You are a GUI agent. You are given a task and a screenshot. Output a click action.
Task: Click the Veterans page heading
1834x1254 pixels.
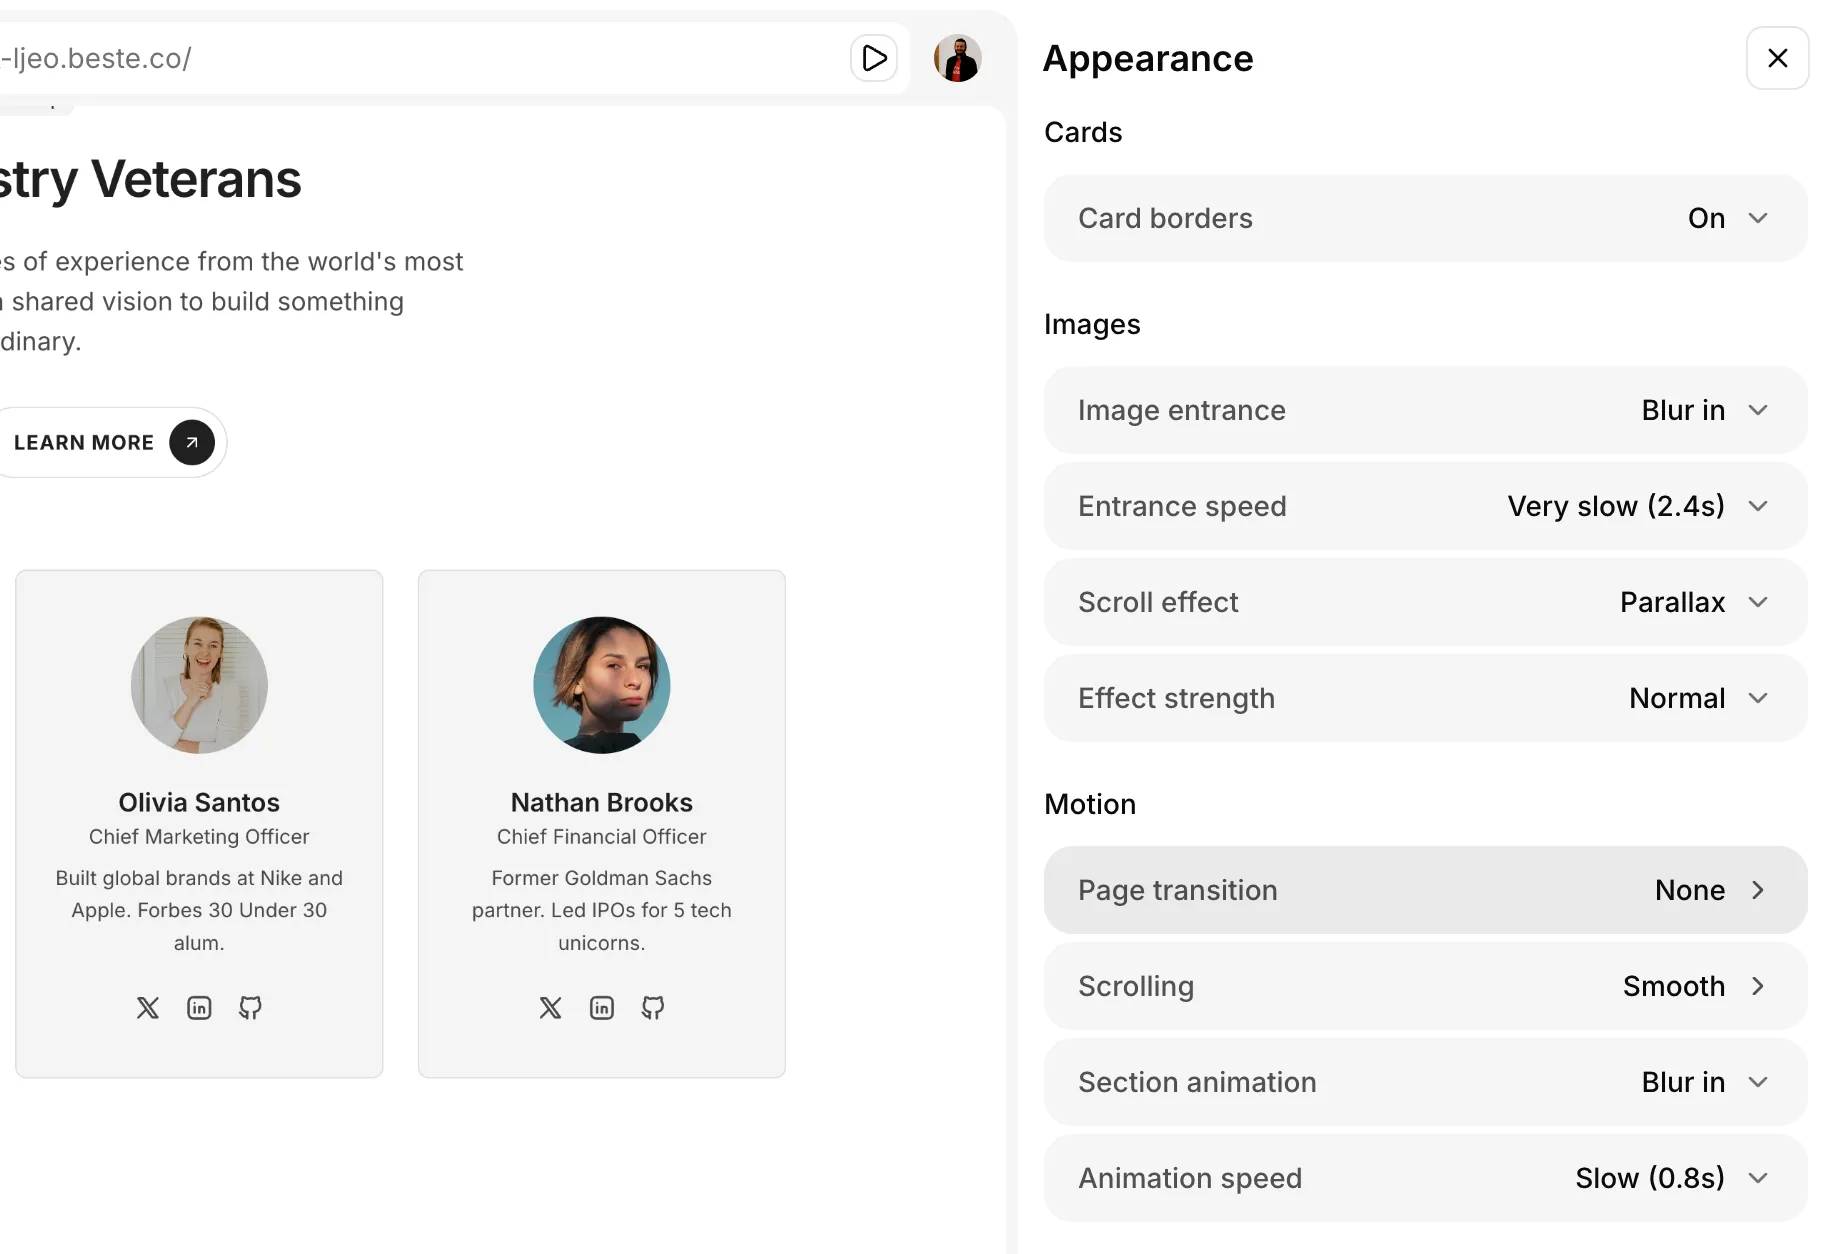(x=150, y=180)
